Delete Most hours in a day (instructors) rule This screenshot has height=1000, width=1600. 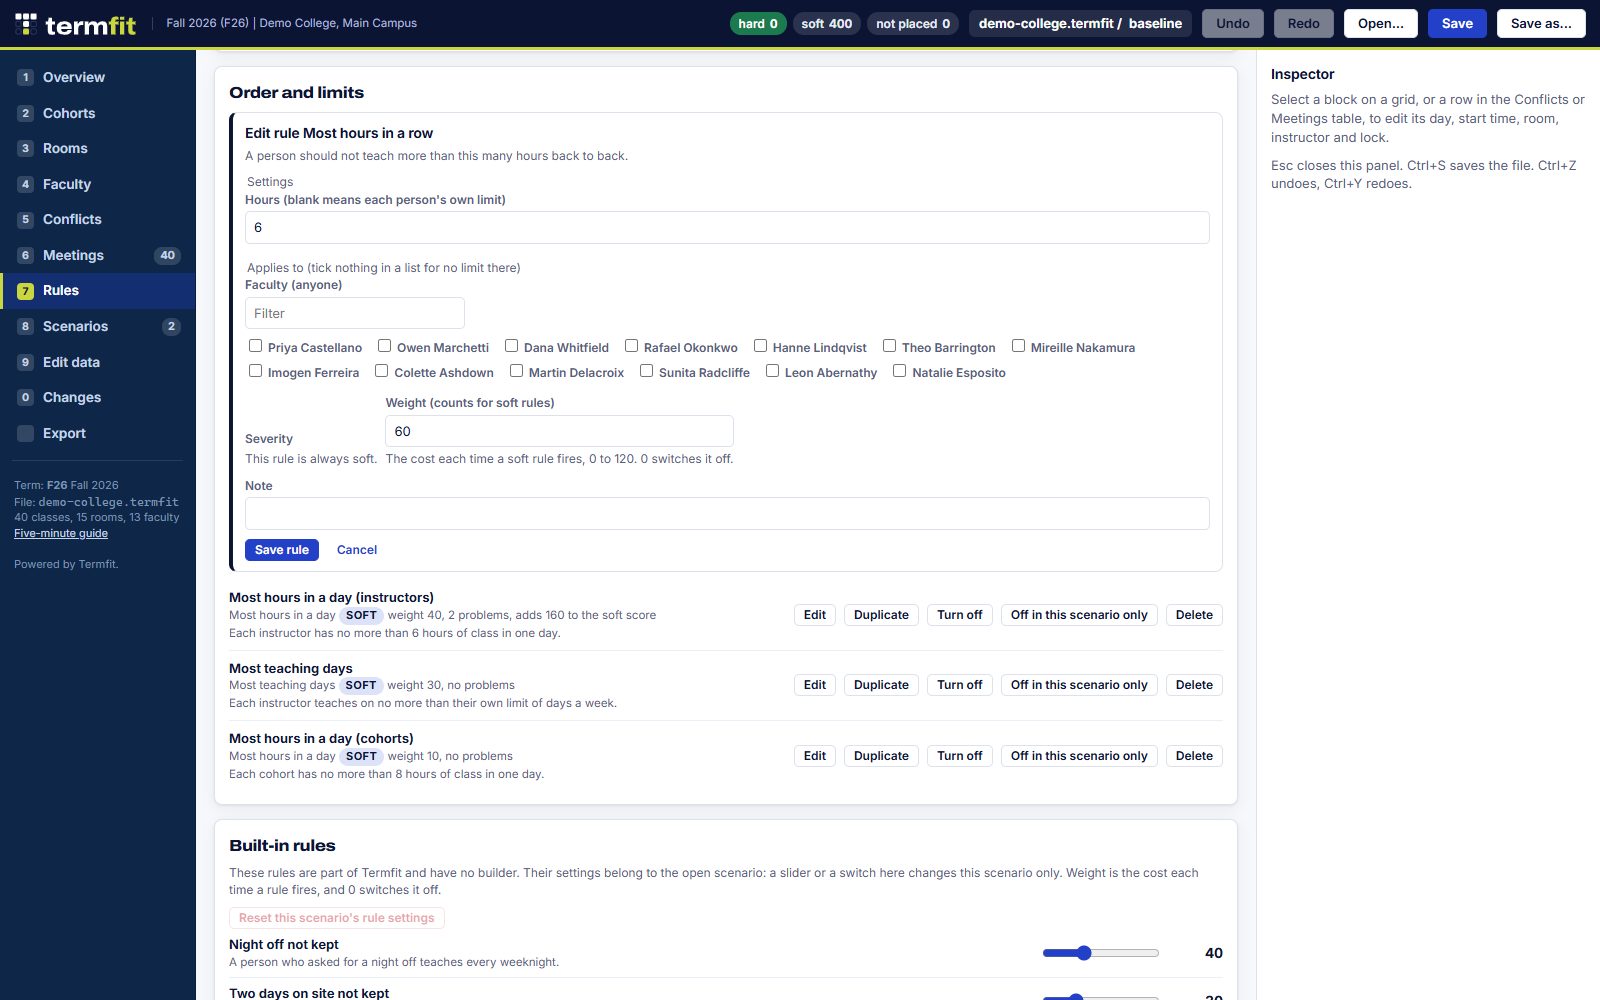tap(1194, 615)
